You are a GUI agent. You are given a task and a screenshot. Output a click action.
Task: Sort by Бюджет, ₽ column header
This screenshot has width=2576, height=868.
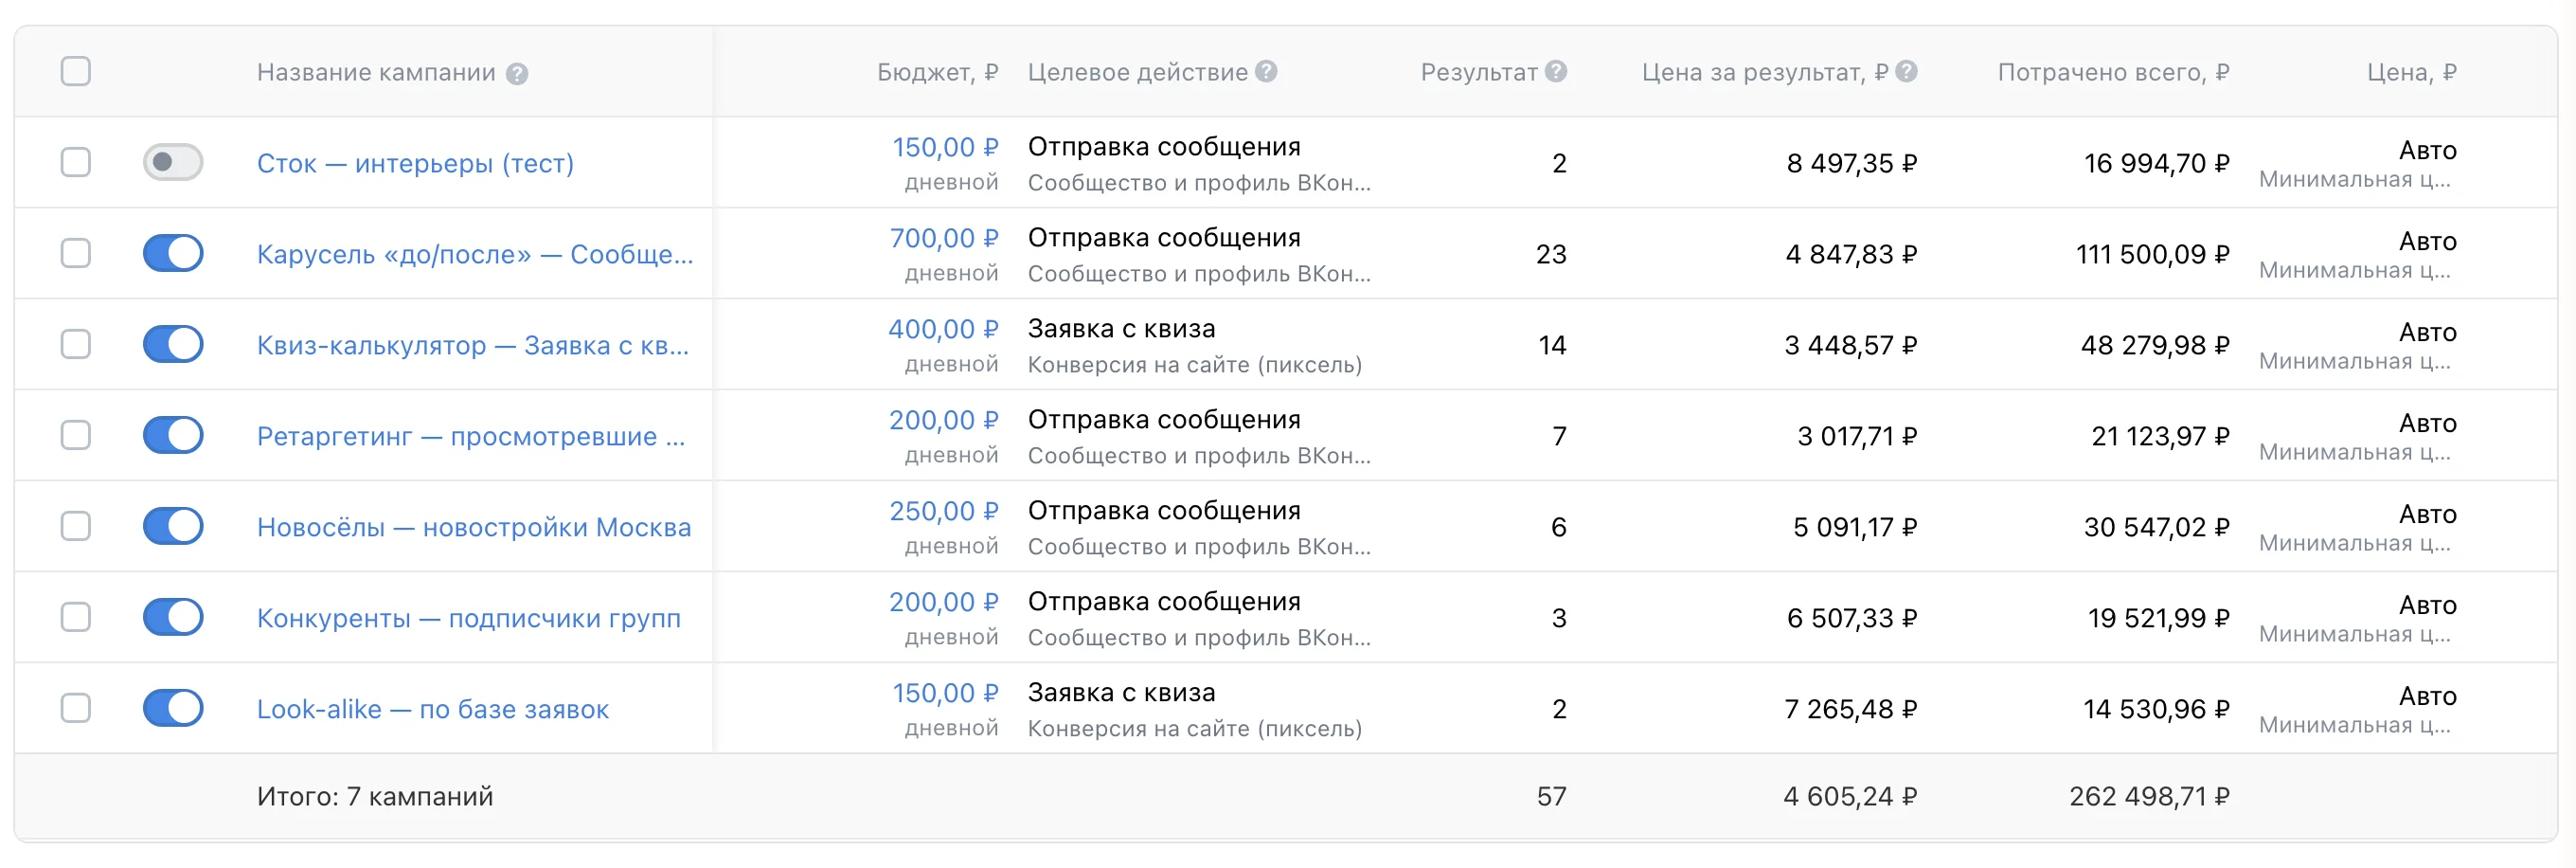click(938, 73)
